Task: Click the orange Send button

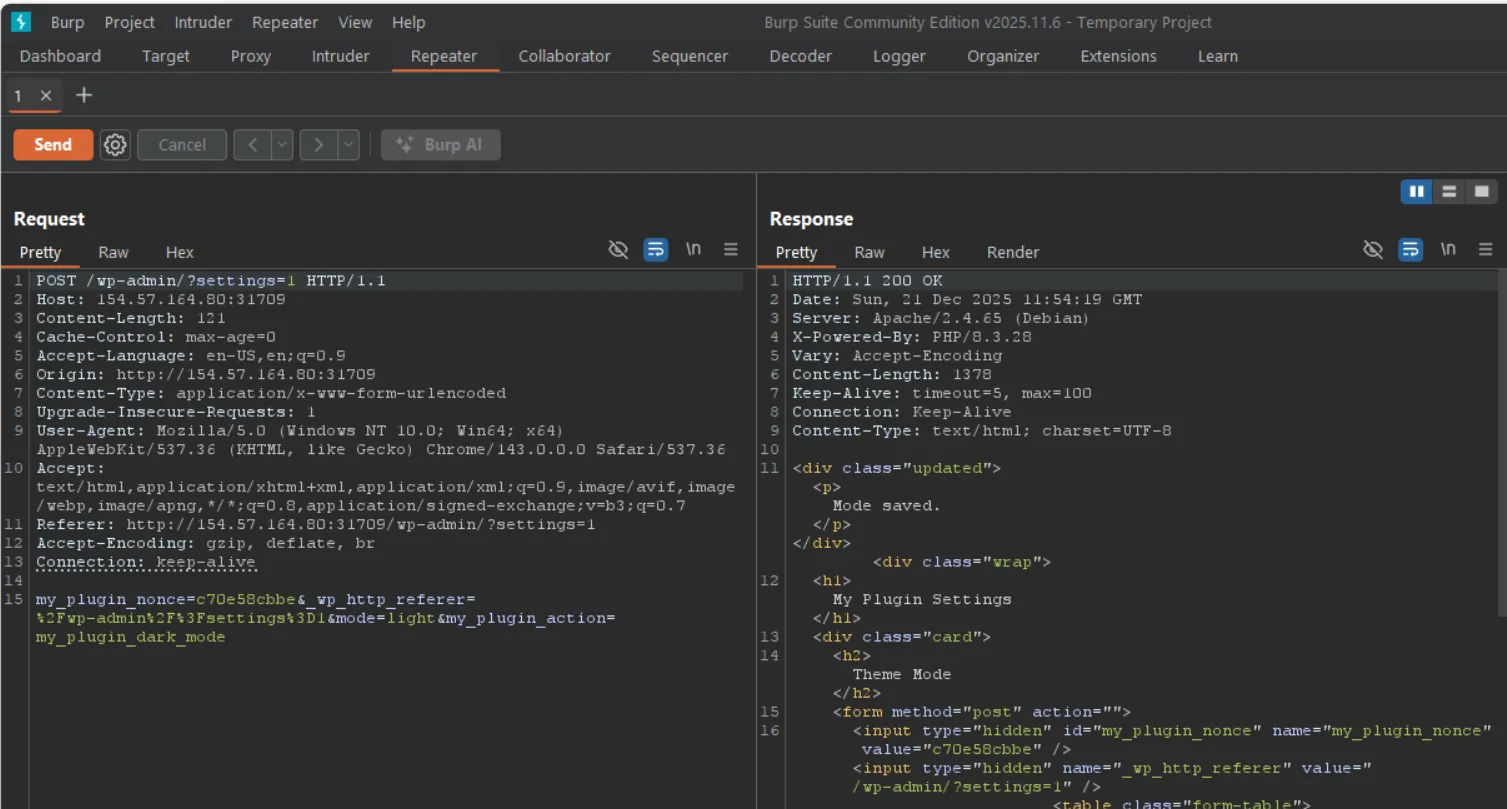Action: [53, 145]
